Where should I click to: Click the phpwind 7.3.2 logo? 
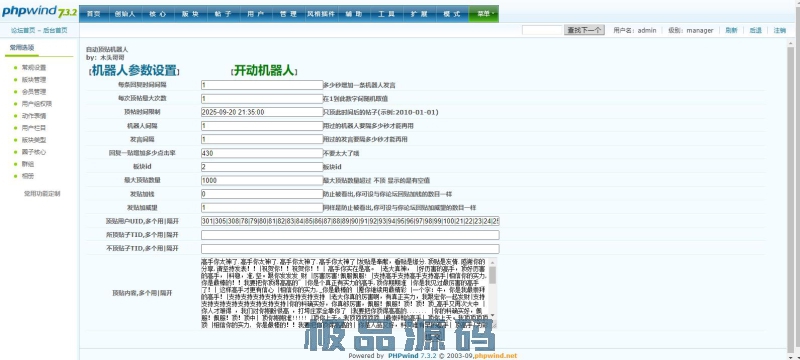39,11
